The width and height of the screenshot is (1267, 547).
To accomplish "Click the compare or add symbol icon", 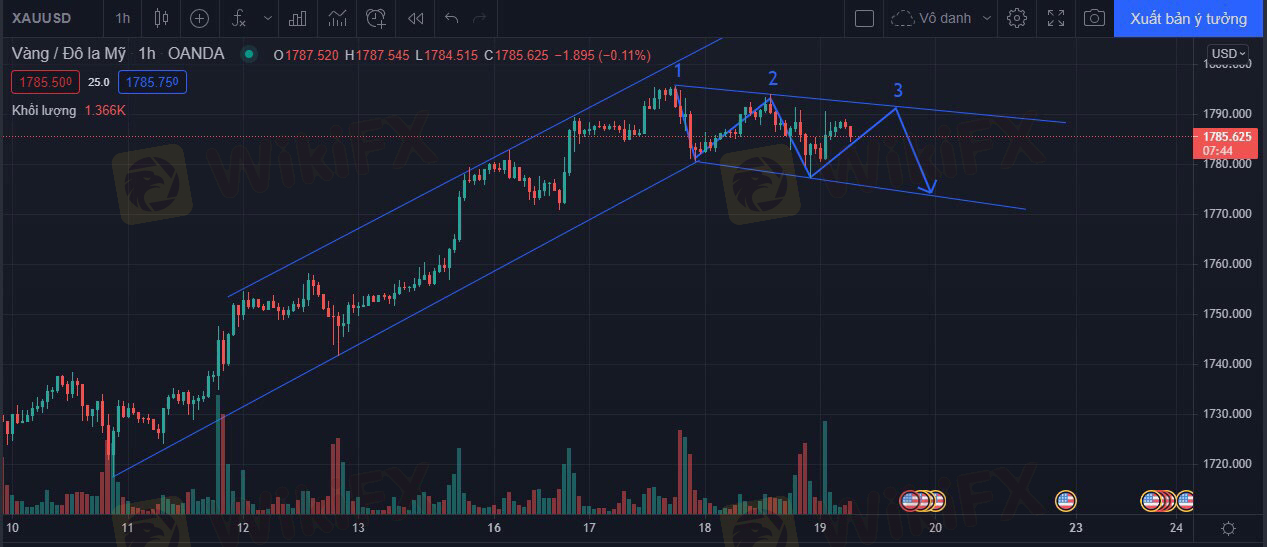I will pos(199,18).
